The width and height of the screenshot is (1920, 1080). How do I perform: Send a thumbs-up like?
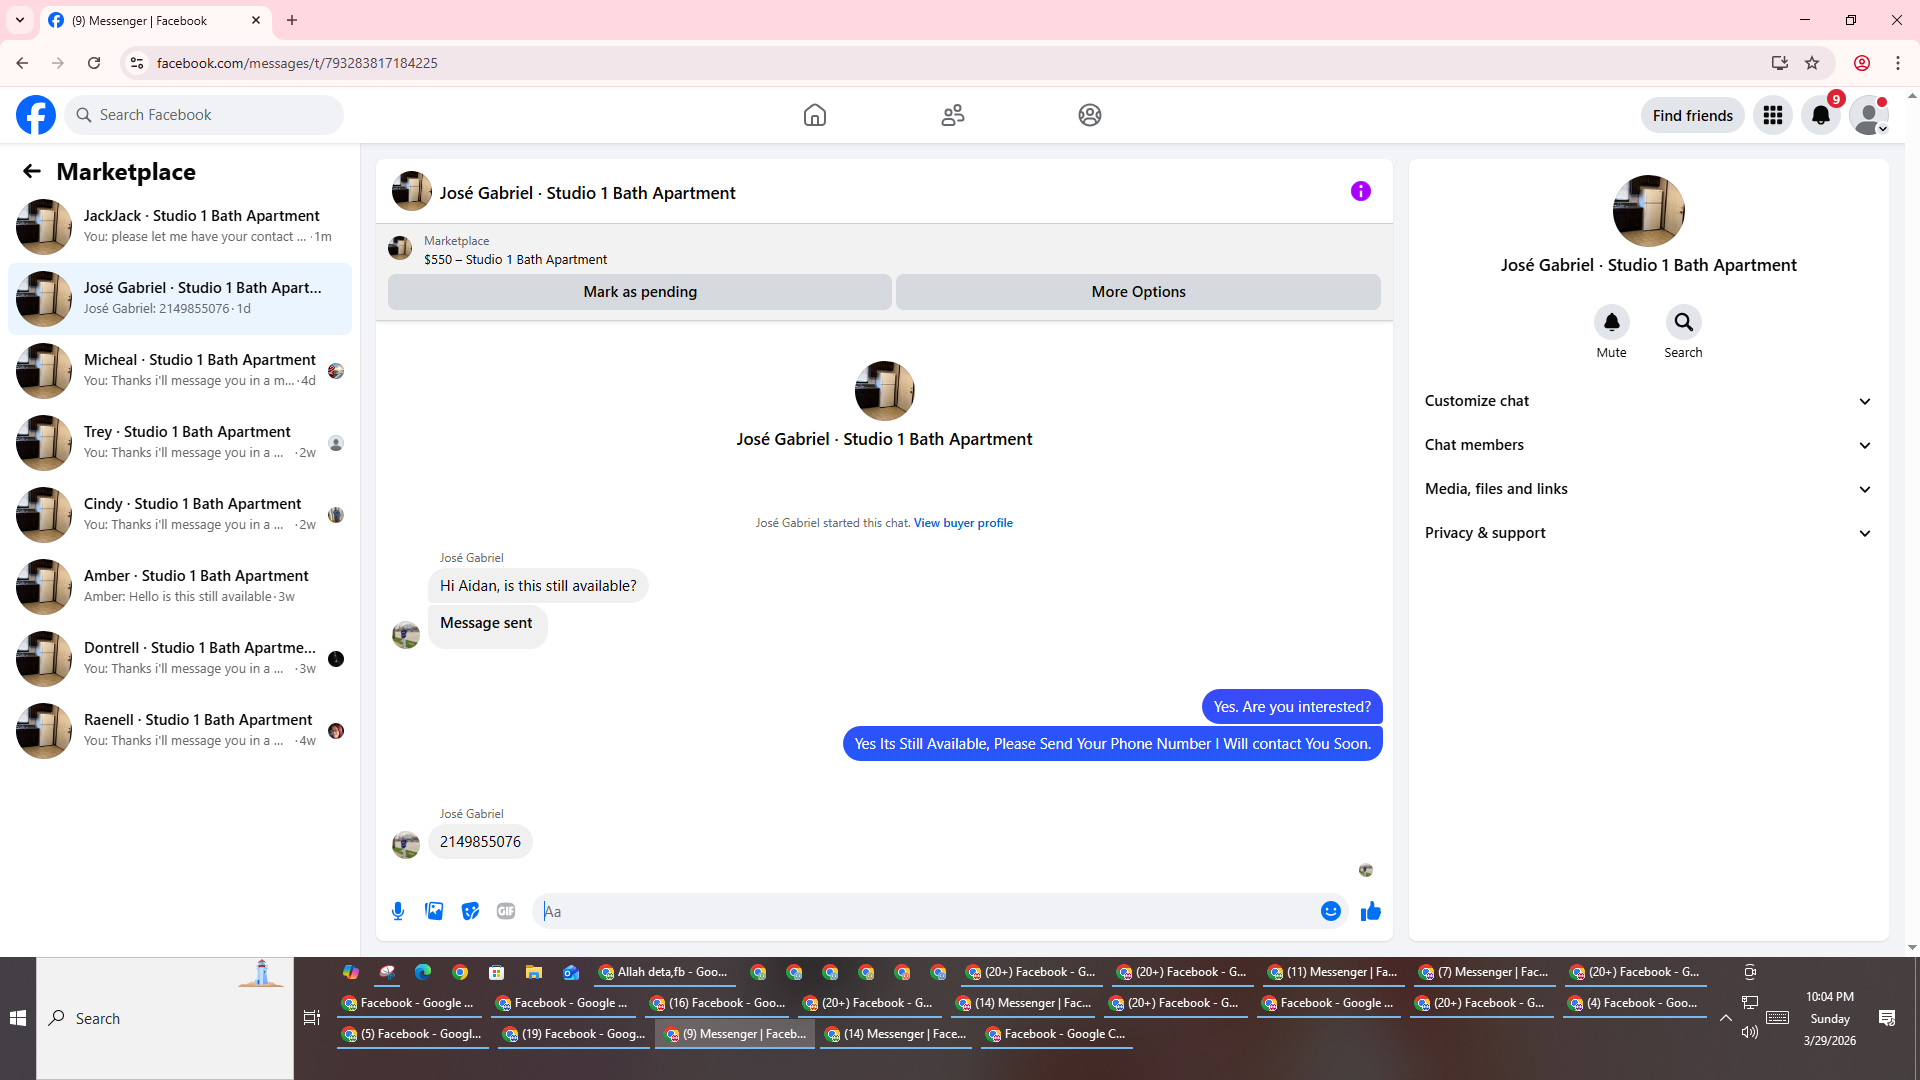[x=1371, y=911]
